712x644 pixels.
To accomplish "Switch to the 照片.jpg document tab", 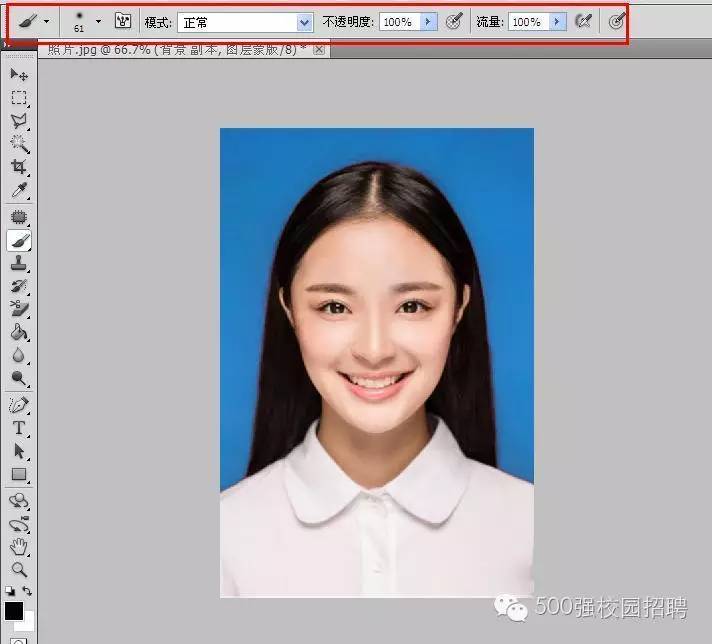I will point(177,50).
